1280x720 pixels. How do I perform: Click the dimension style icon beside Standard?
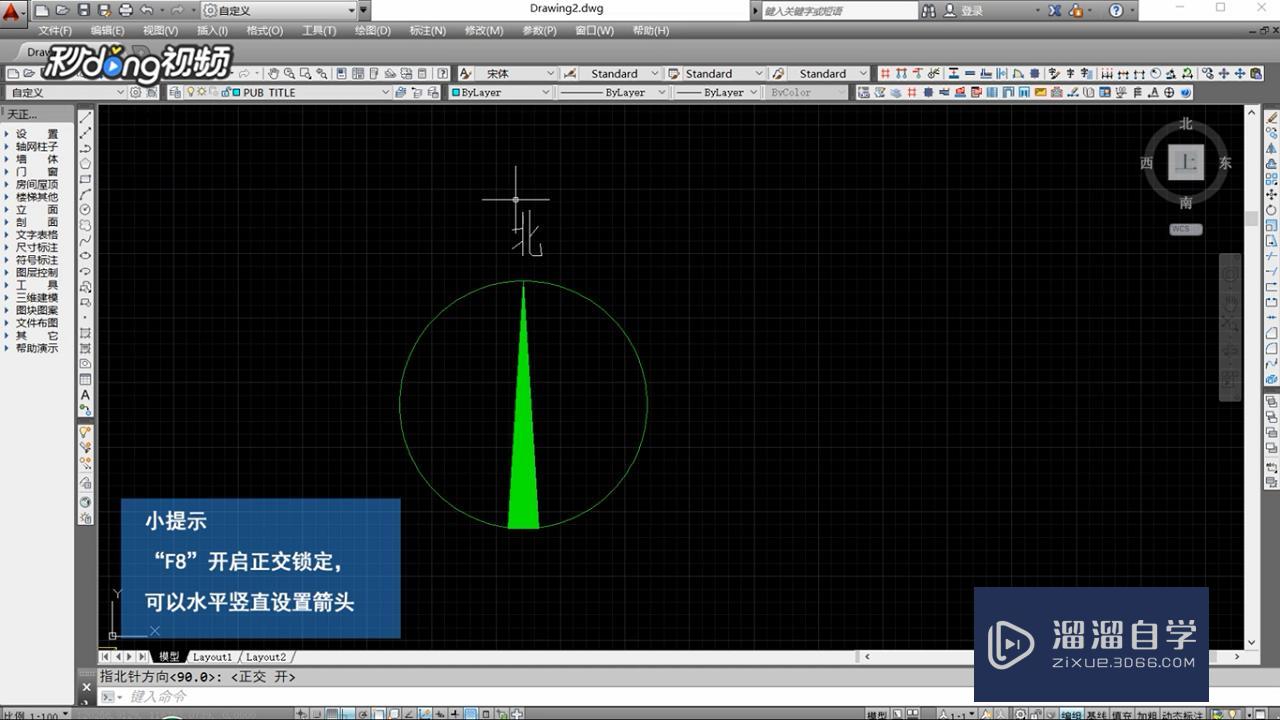pyautogui.click(x=570, y=73)
